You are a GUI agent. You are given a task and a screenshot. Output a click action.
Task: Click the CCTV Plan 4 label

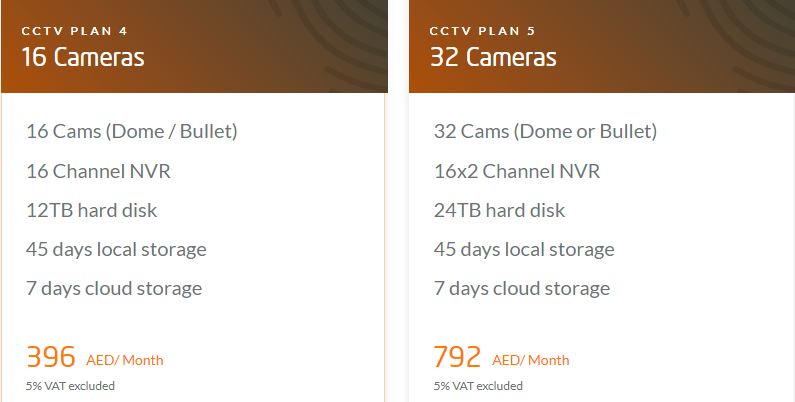tap(74, 31)
